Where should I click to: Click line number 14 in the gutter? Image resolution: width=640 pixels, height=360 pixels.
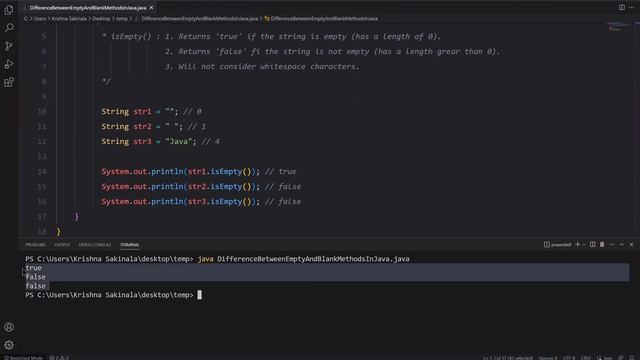[x=42, y=171]
